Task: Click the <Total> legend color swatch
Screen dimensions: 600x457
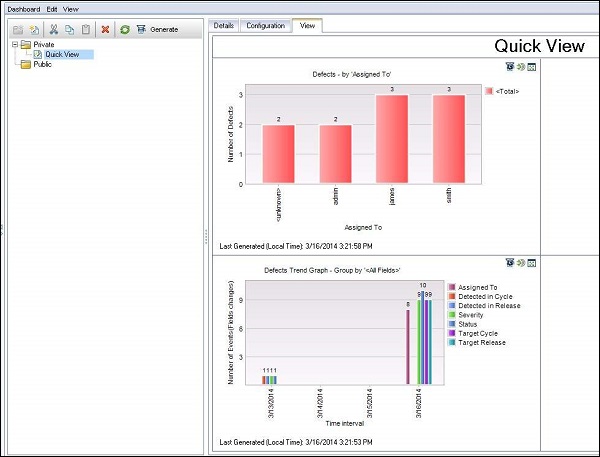Action: pos(489,91)
